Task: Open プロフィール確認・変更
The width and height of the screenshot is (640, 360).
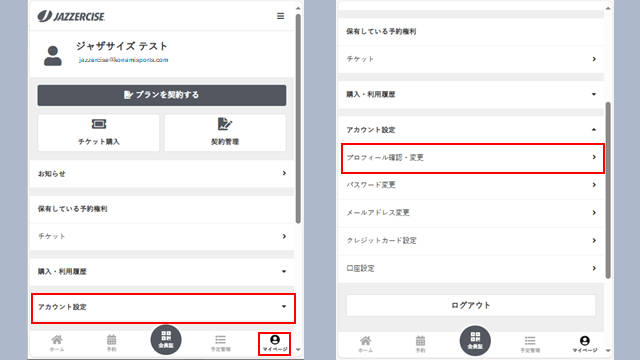Action: click(x=473, y=158)
